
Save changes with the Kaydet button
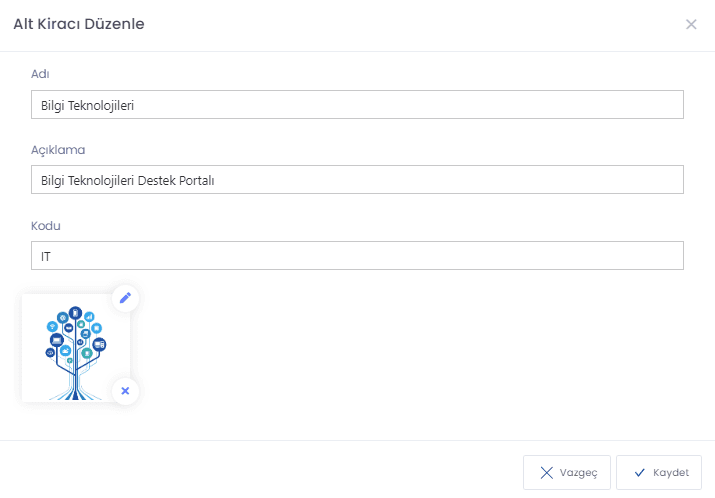tap(659, 472)
